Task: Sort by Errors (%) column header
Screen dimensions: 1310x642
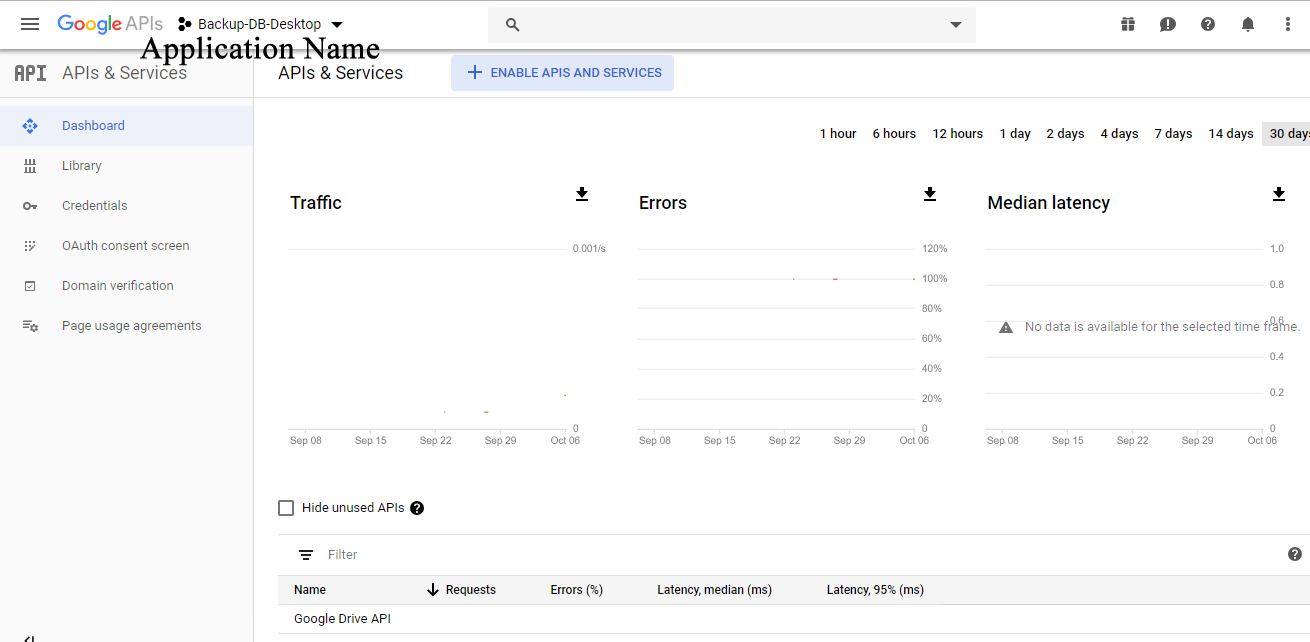Action: 577,590
